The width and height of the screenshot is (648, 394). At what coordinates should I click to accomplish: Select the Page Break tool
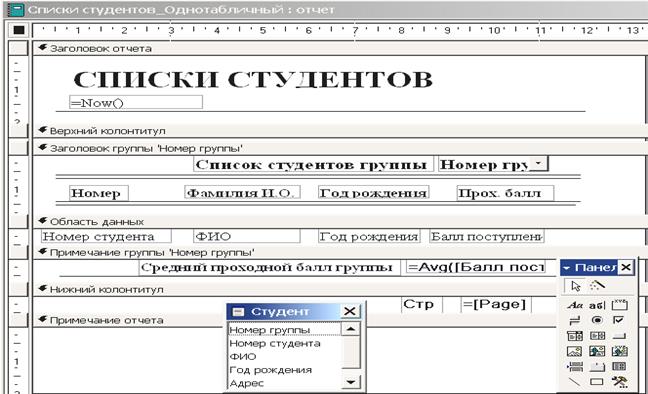pyautogui.click(x=575, y=367)
